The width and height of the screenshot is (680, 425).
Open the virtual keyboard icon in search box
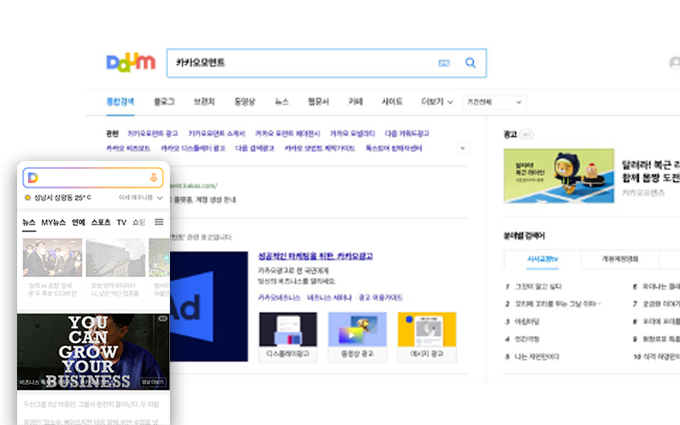pos(444,63)
